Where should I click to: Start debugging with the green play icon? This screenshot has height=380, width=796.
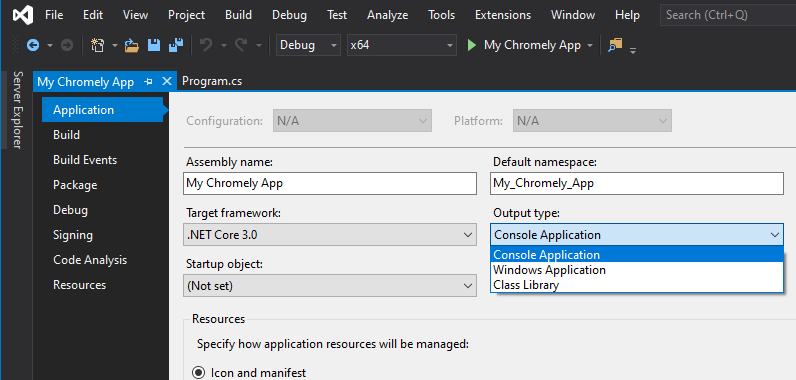(x=472, y=46)
